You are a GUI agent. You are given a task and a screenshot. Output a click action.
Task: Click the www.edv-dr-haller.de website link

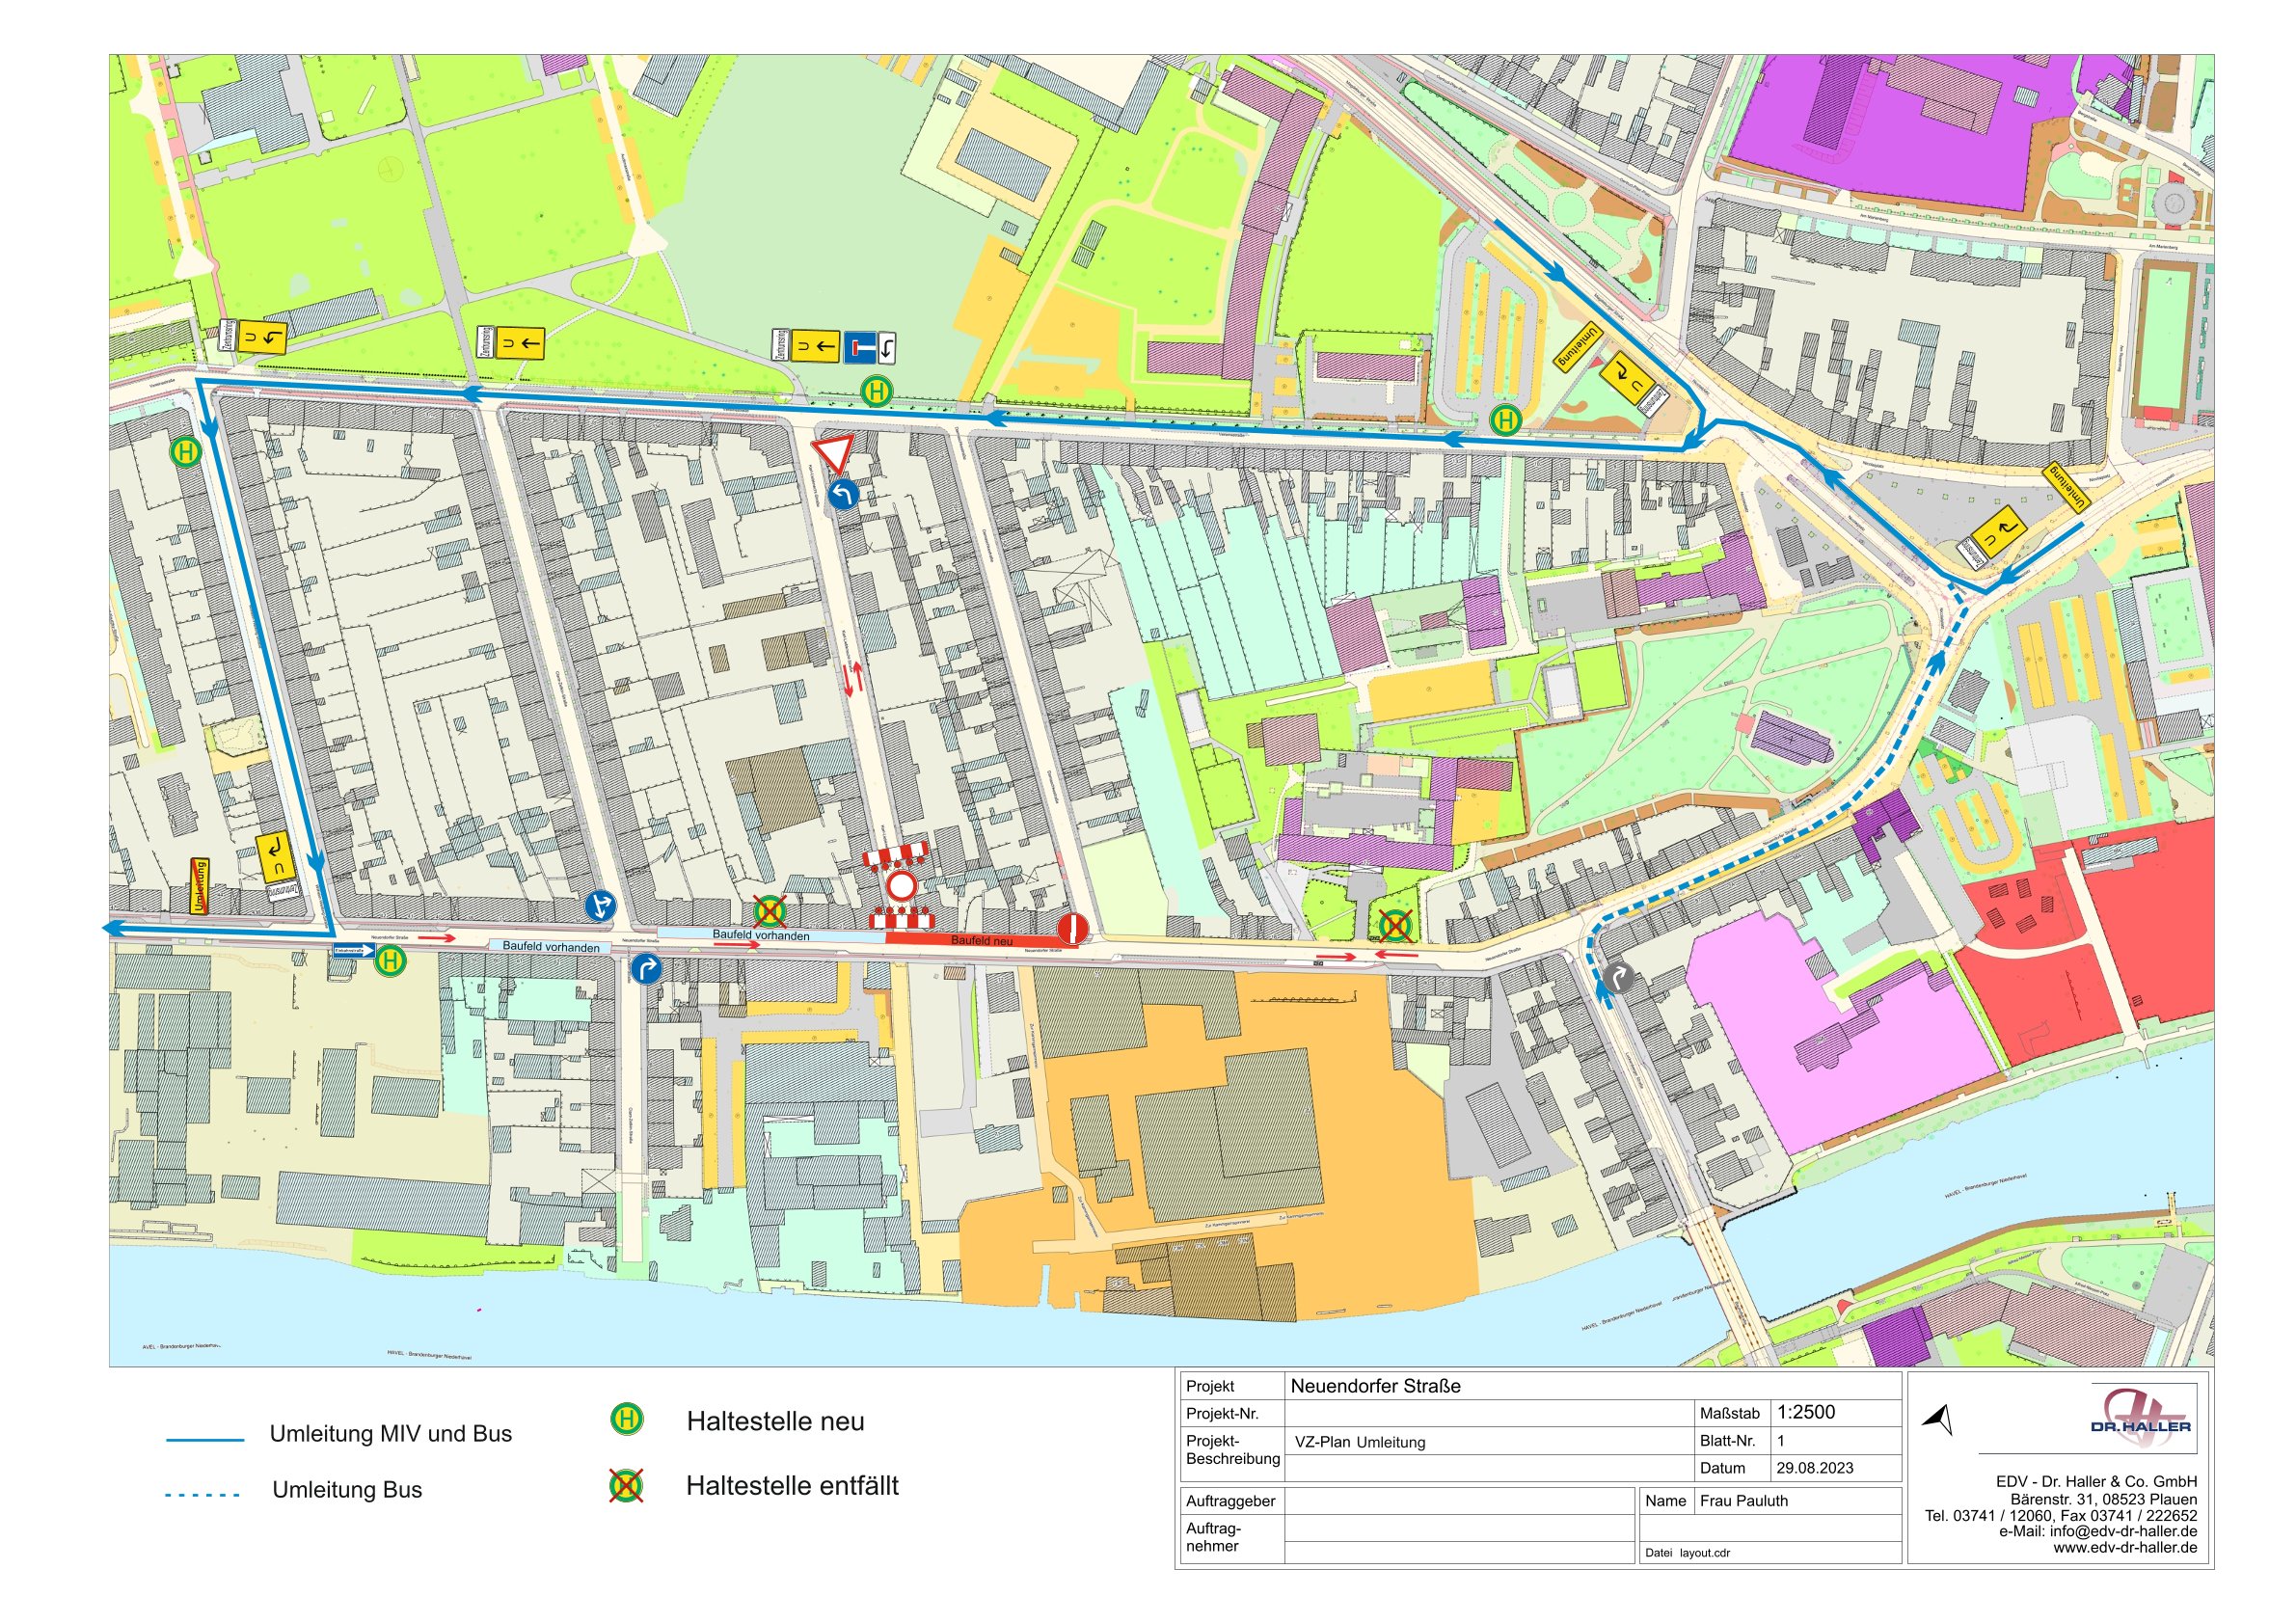(2125, 1547)
